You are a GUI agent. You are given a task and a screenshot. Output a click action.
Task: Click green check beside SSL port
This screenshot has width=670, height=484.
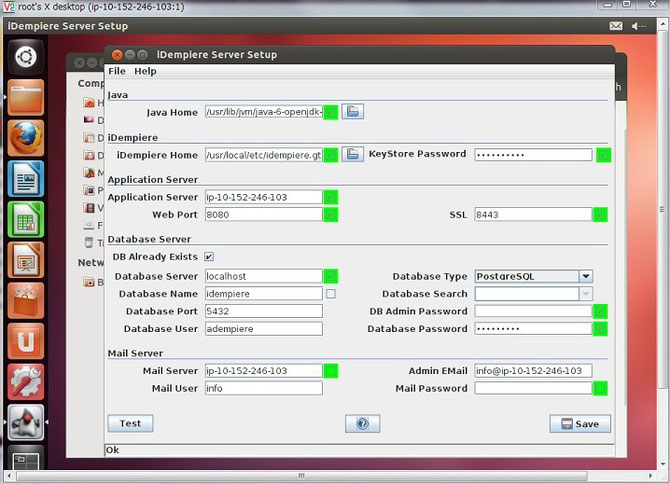tap(600, 214)
